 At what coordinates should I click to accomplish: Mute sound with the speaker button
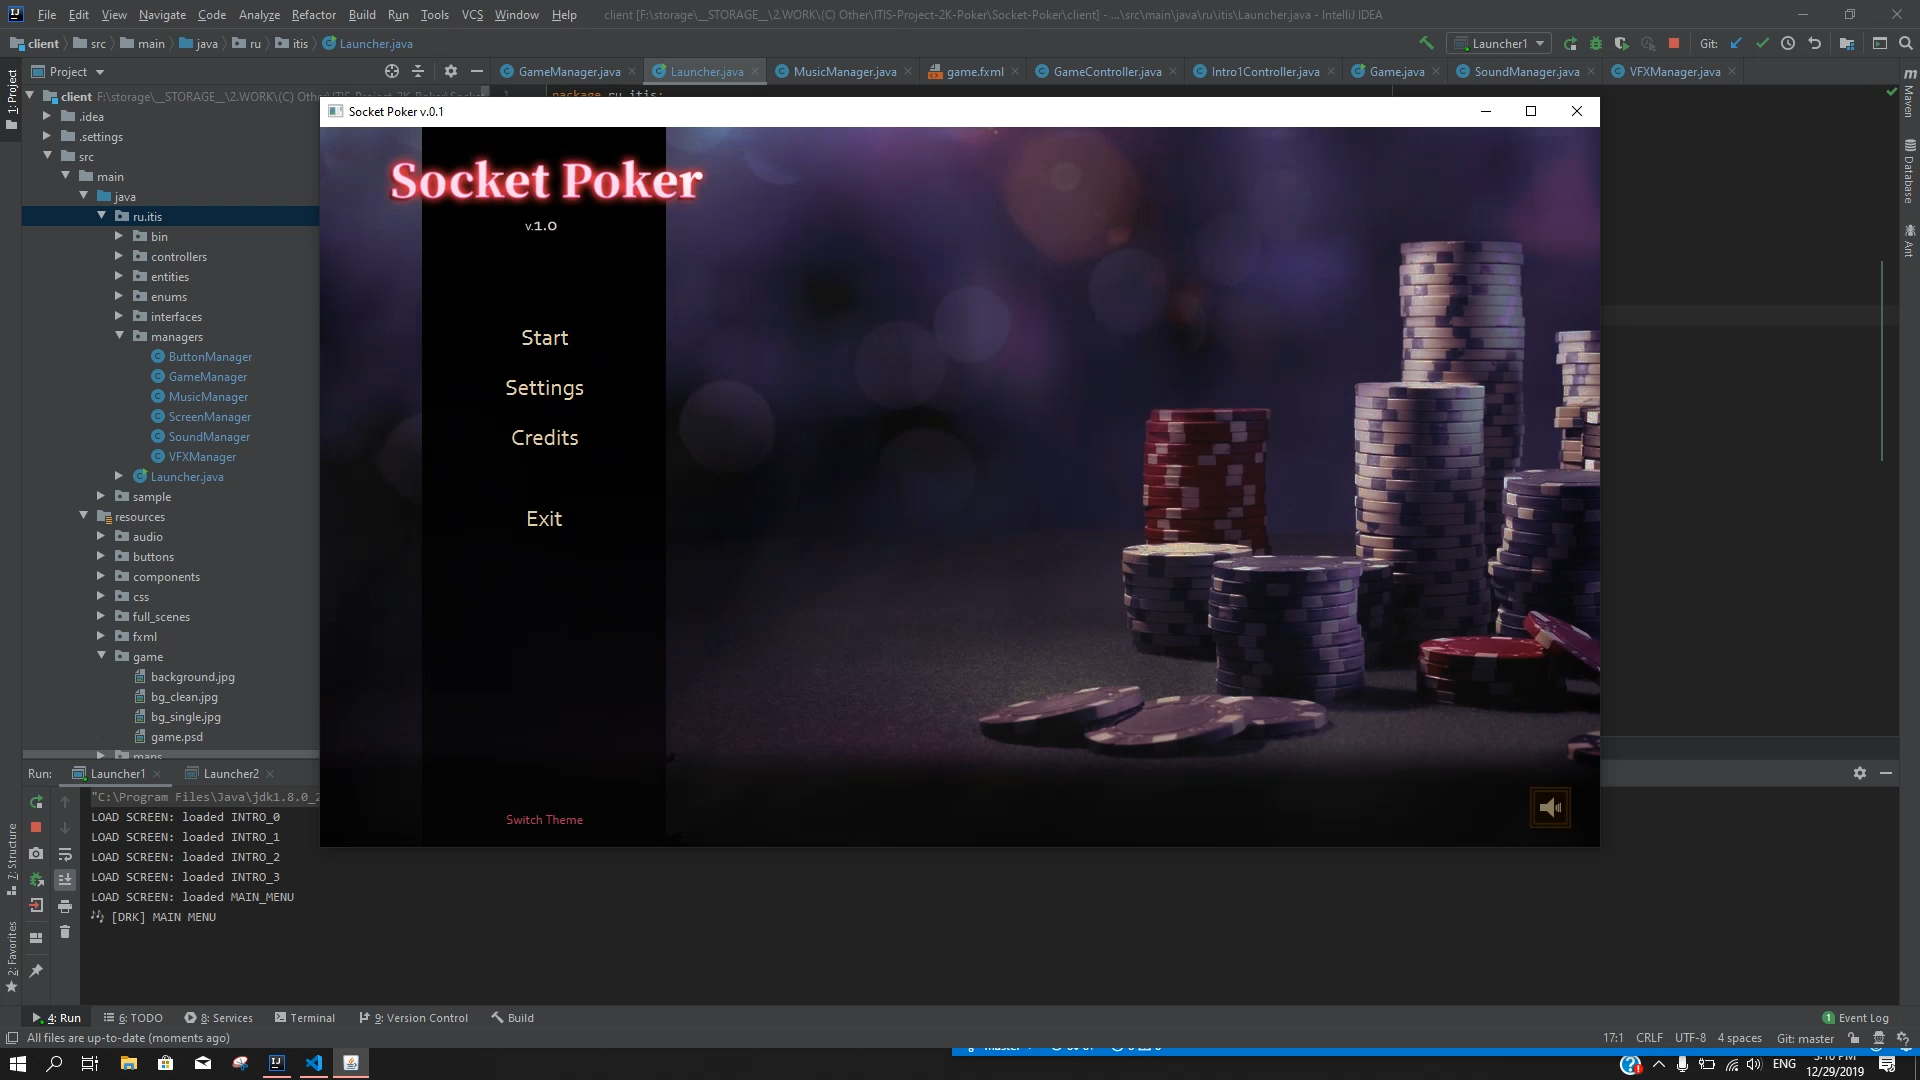click(x=1550, y=808)
